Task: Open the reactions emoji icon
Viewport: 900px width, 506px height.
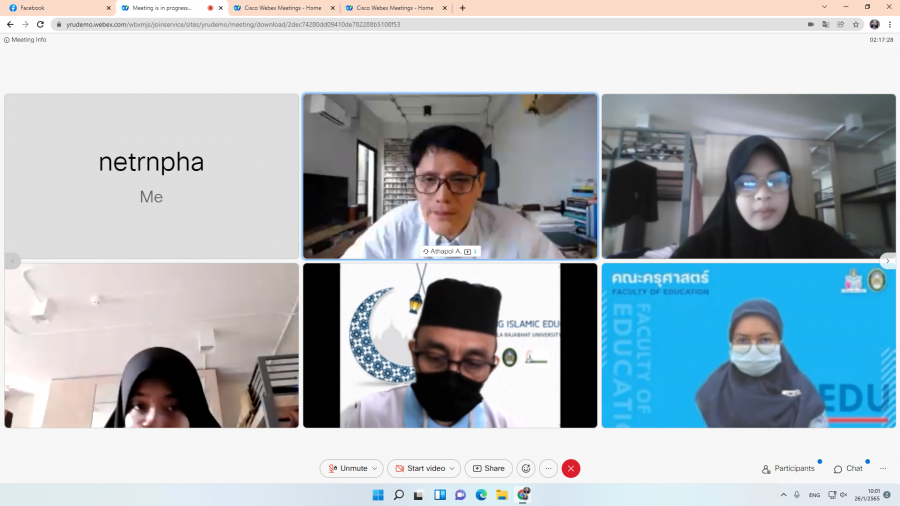Action: (526, 468)
